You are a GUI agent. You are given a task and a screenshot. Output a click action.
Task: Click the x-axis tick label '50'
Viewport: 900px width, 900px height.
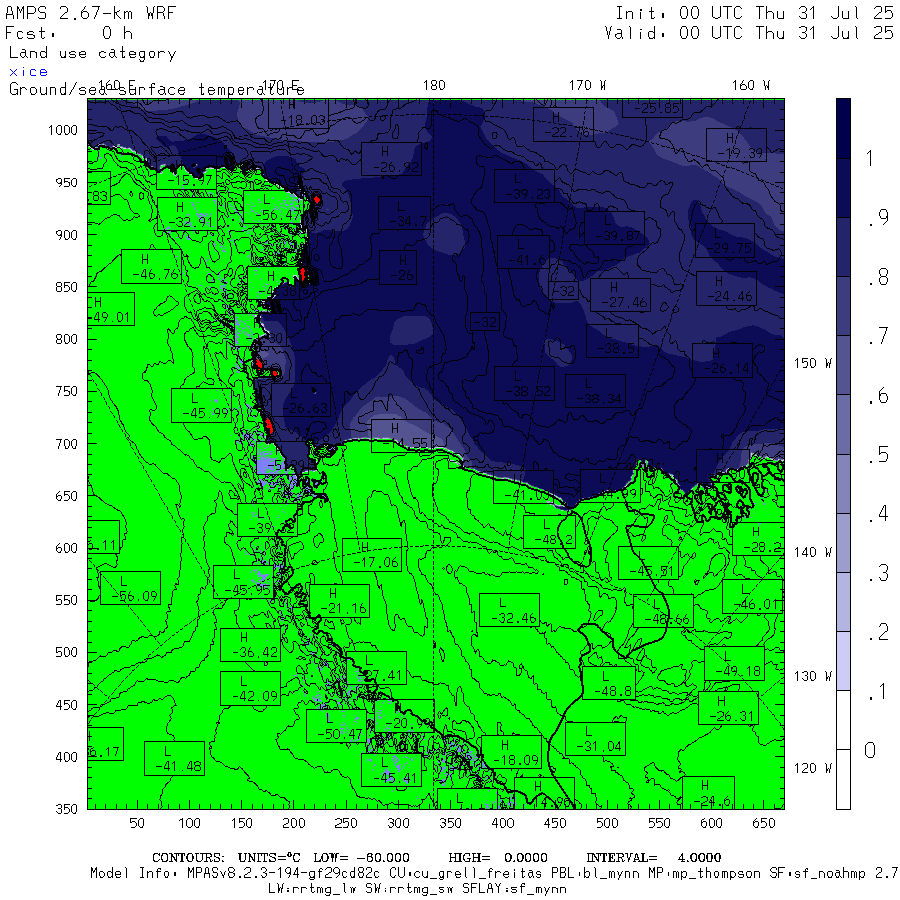[137, 823]
